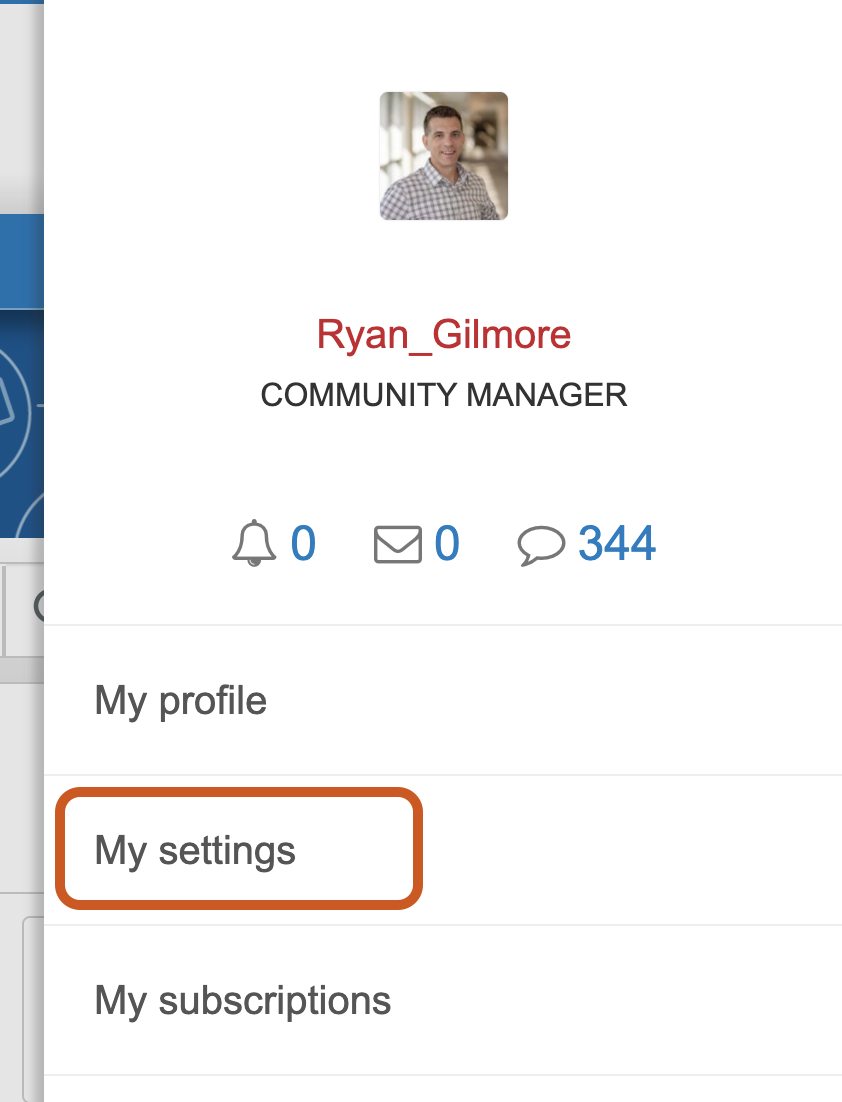The width and height of the screenshot is (842, 1102).
Task: Open My subscriptions
Action: click(242, 1000)
